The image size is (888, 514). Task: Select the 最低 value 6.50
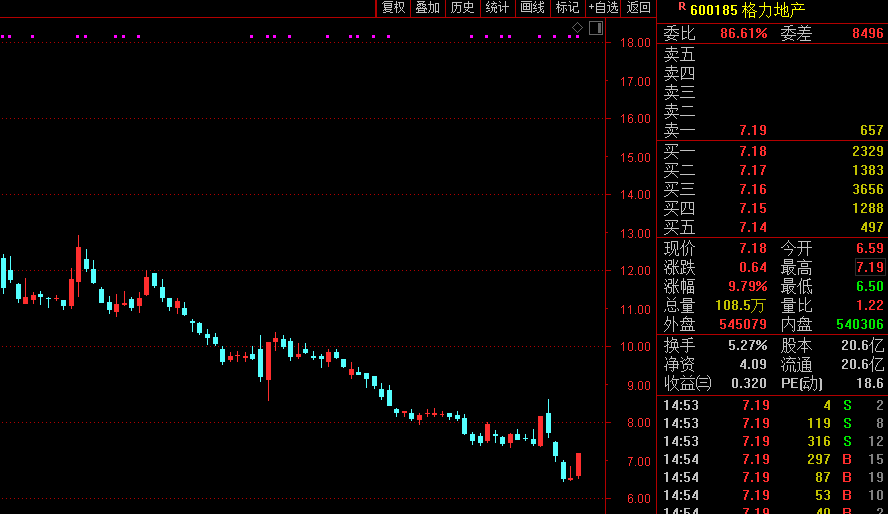tap(870, 286)
